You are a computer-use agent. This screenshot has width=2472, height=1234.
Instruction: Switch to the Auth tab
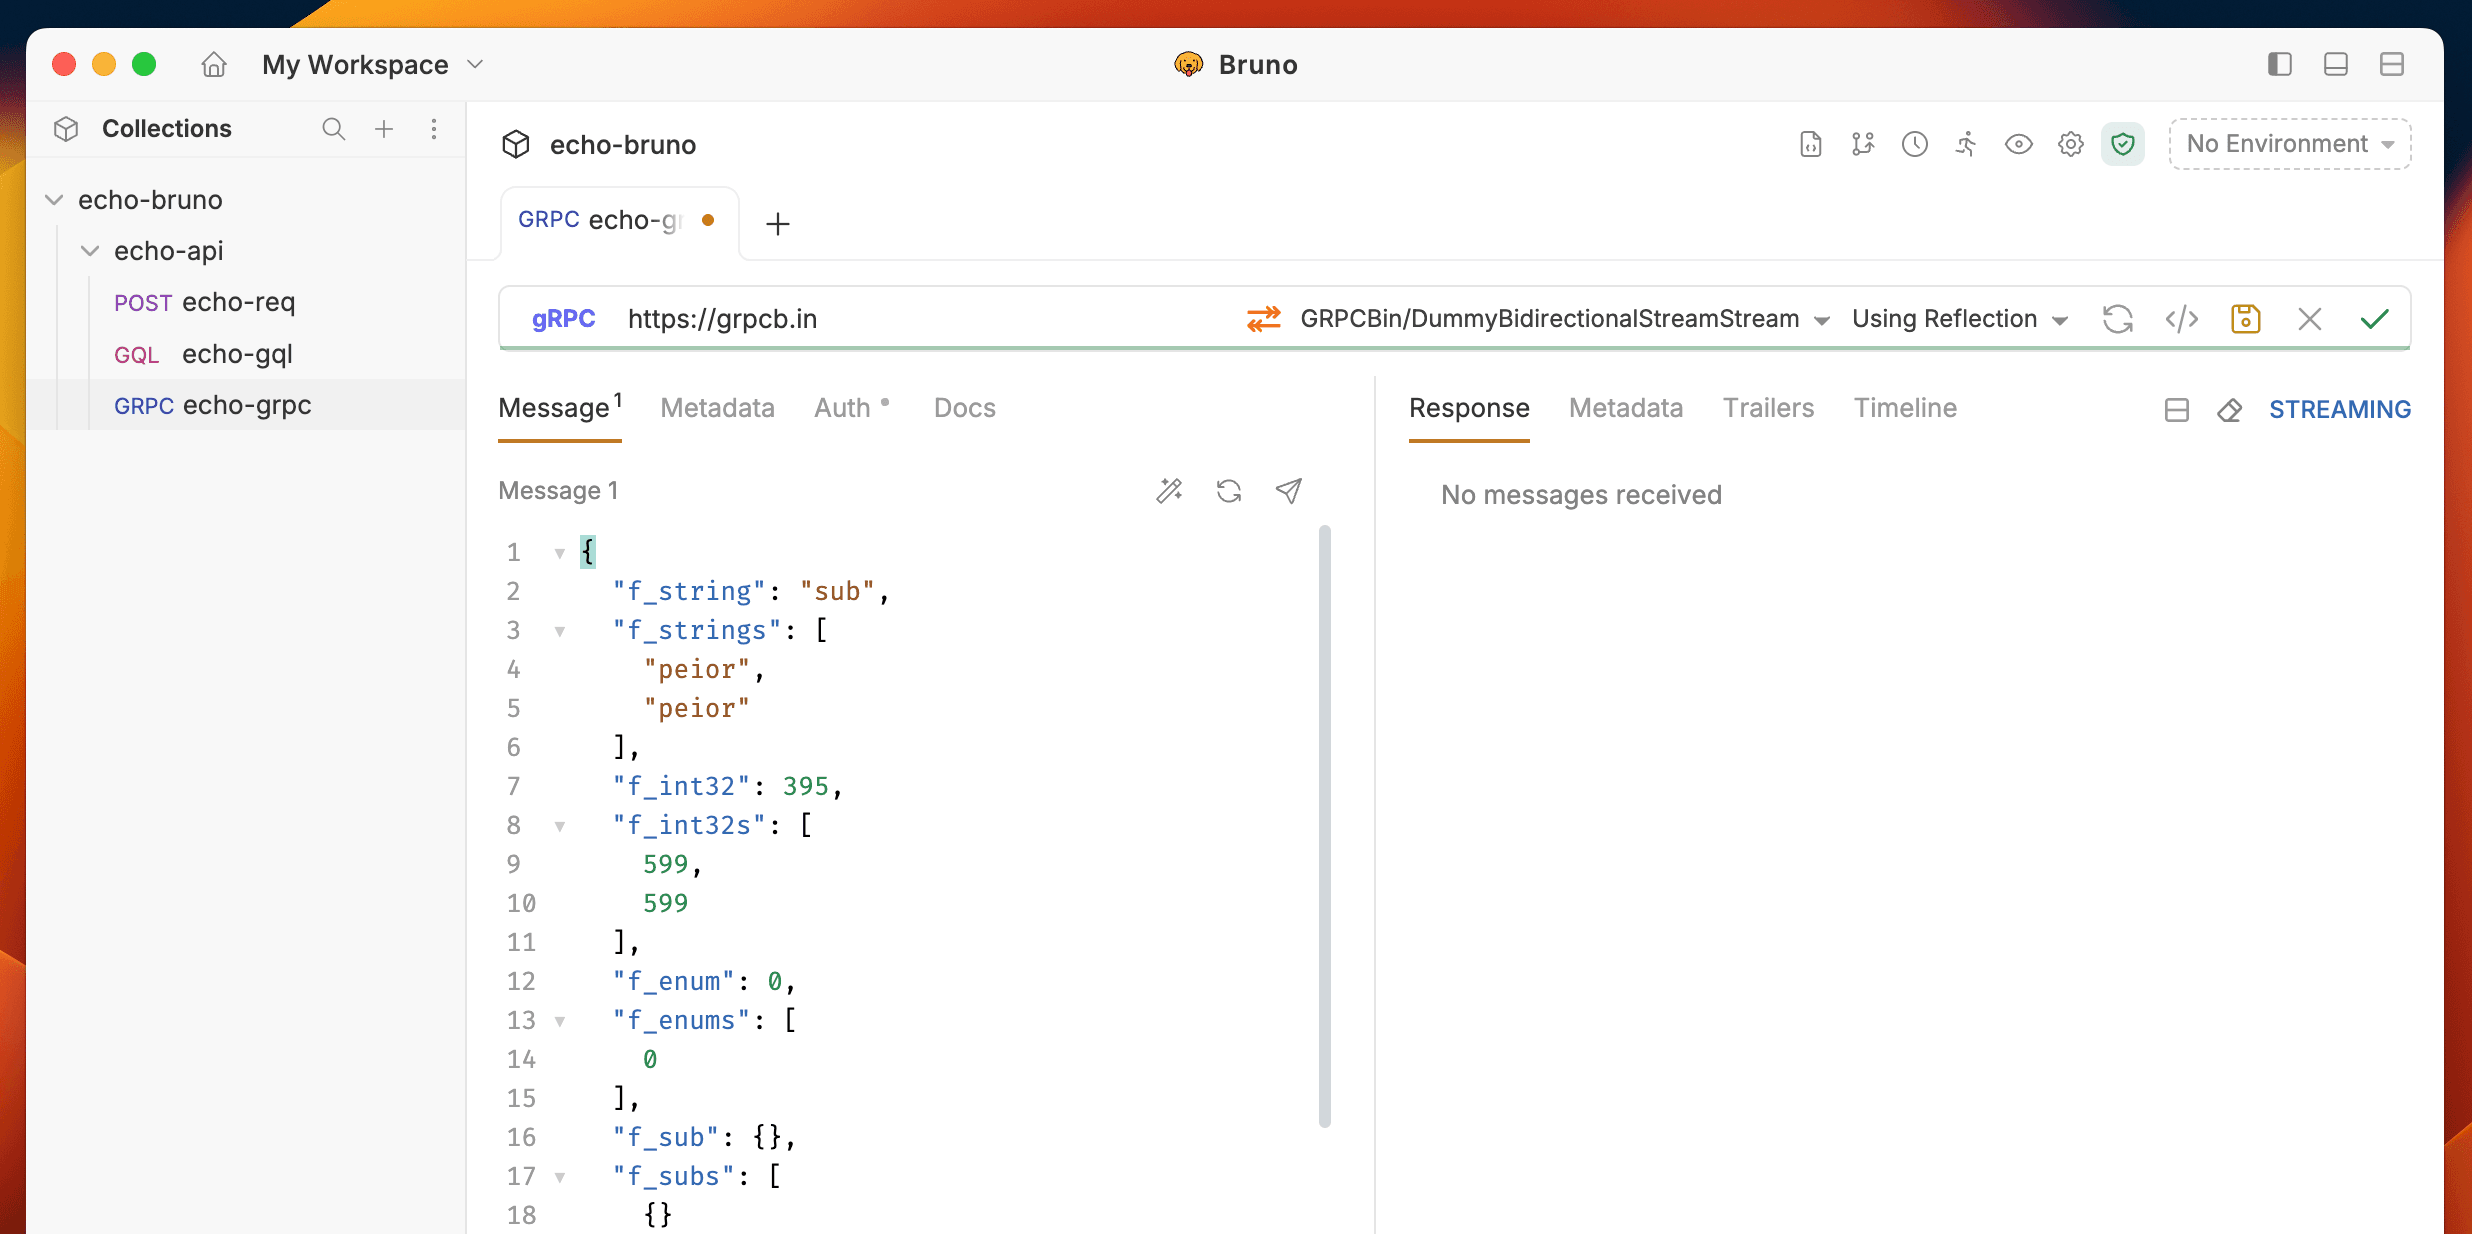click(x=842, y=408)
